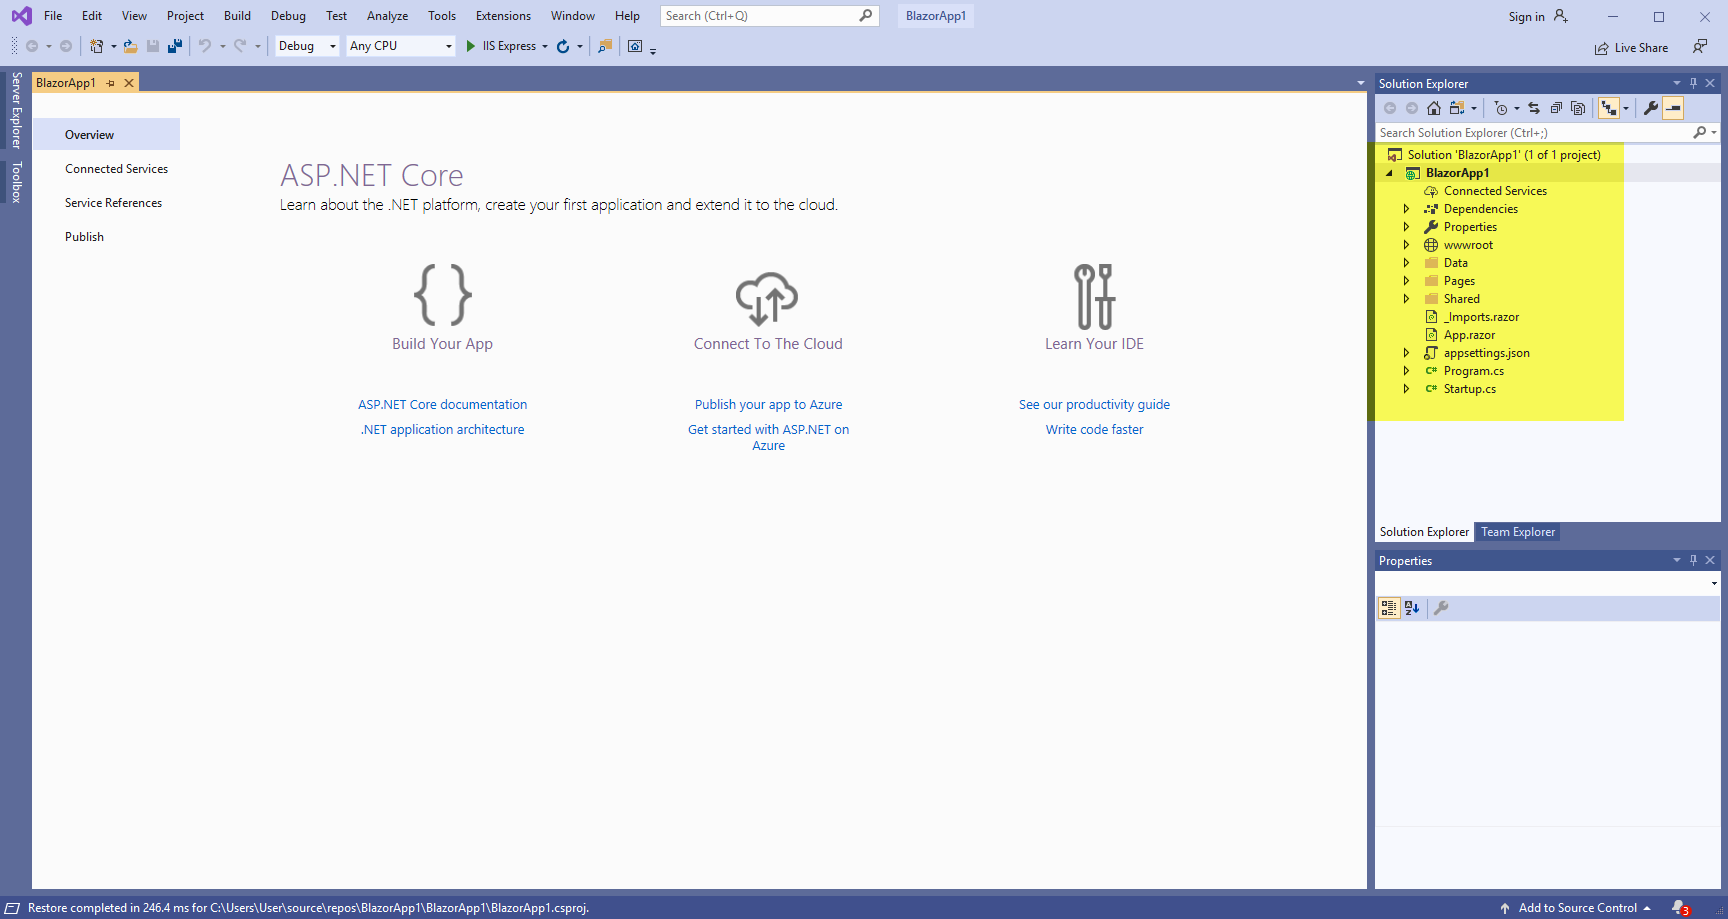Select Program.cs in Solution Explorer
The image size is (1728, 919).
point(1473,371)
